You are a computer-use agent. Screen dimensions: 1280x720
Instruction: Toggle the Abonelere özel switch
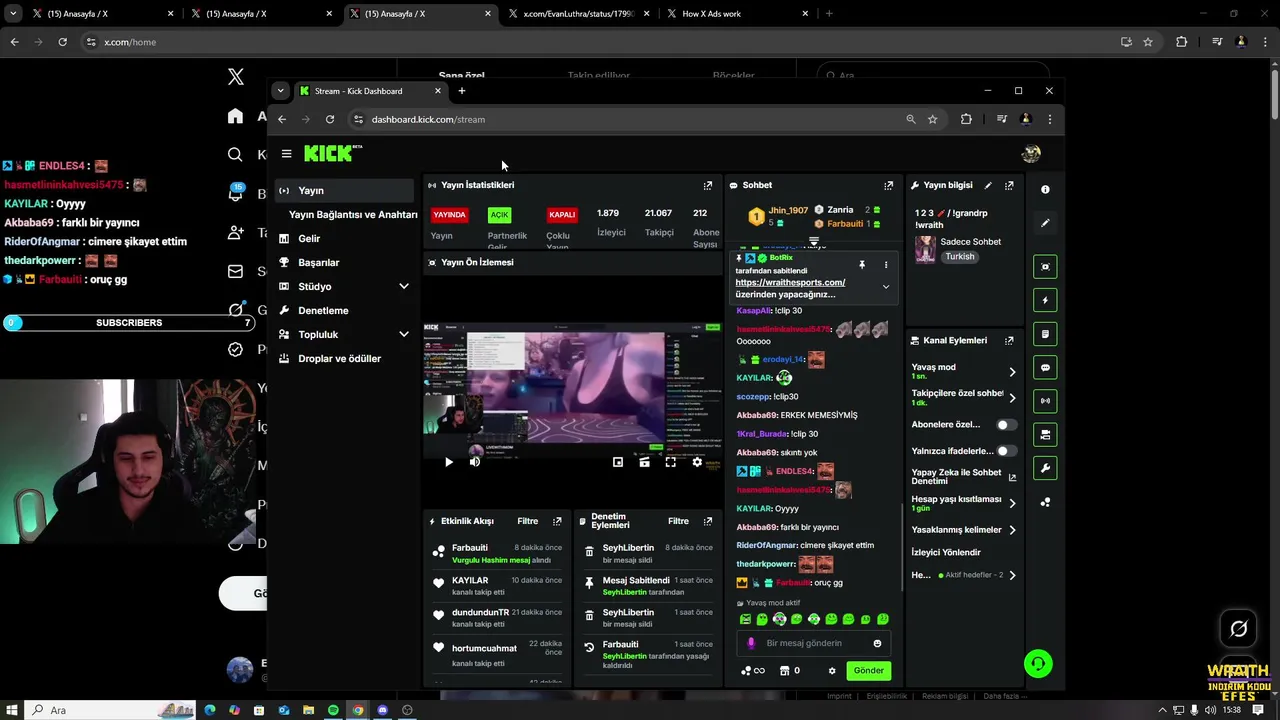1006,425
